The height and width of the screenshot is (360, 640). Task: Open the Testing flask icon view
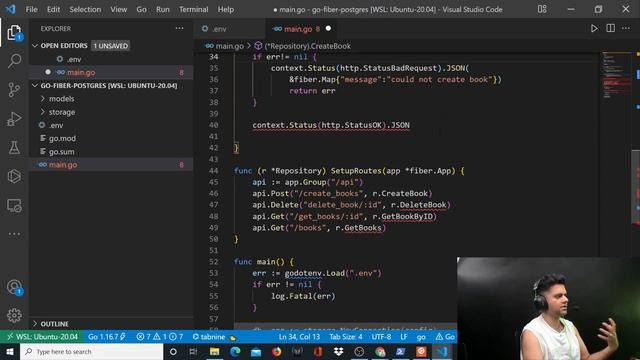coord(14,147)
